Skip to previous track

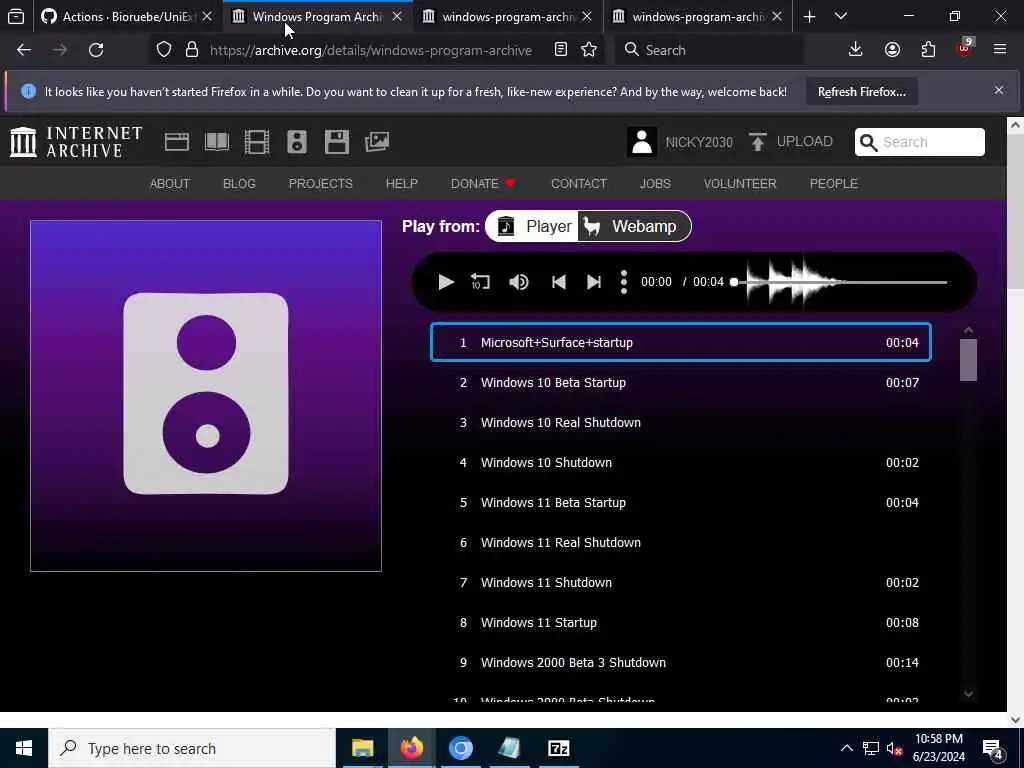click(558, 282)
